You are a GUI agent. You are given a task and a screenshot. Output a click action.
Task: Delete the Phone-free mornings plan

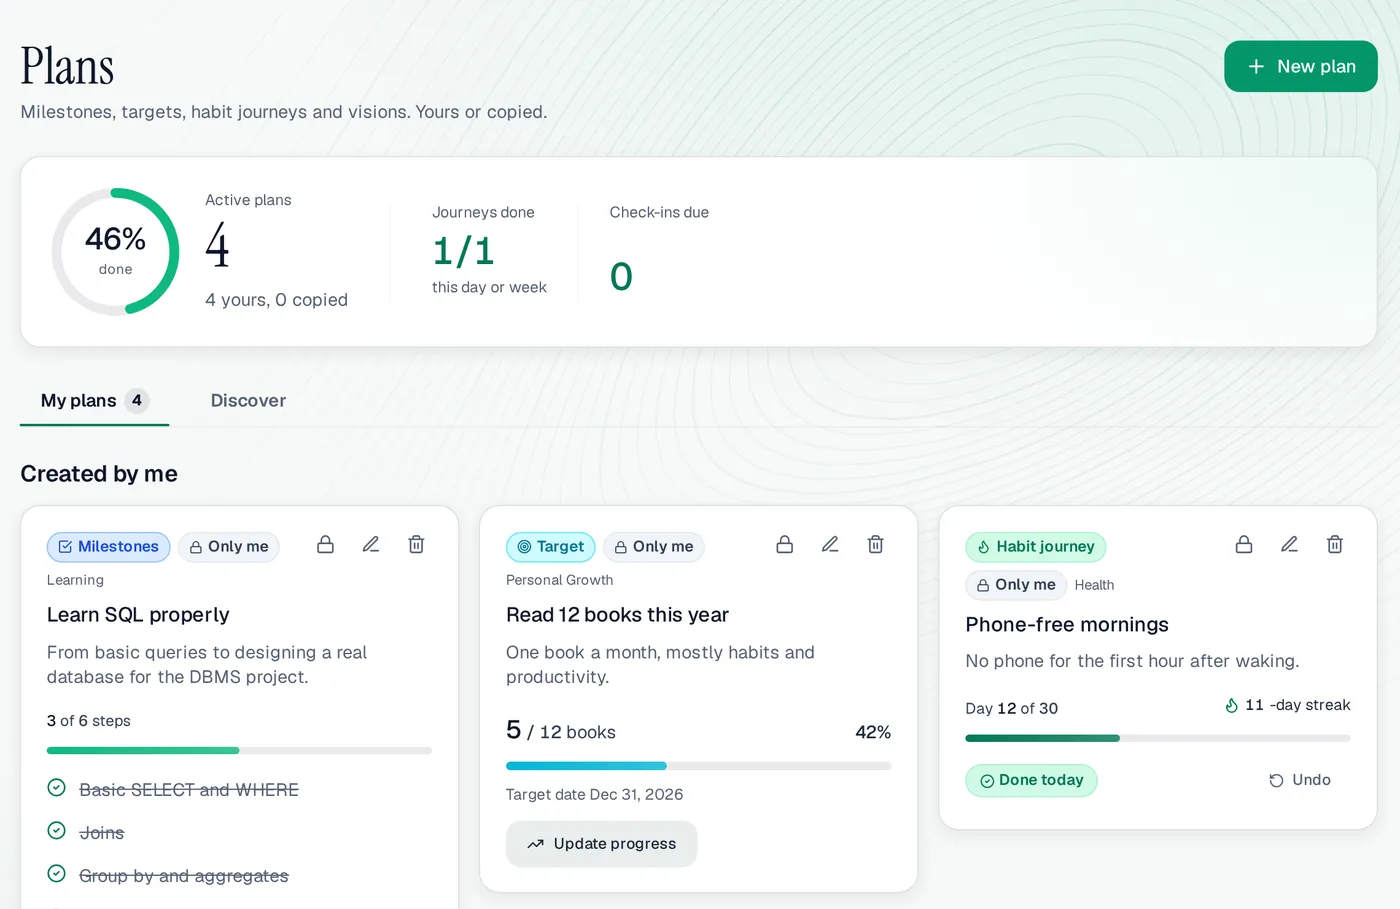tap(1335, 545)
